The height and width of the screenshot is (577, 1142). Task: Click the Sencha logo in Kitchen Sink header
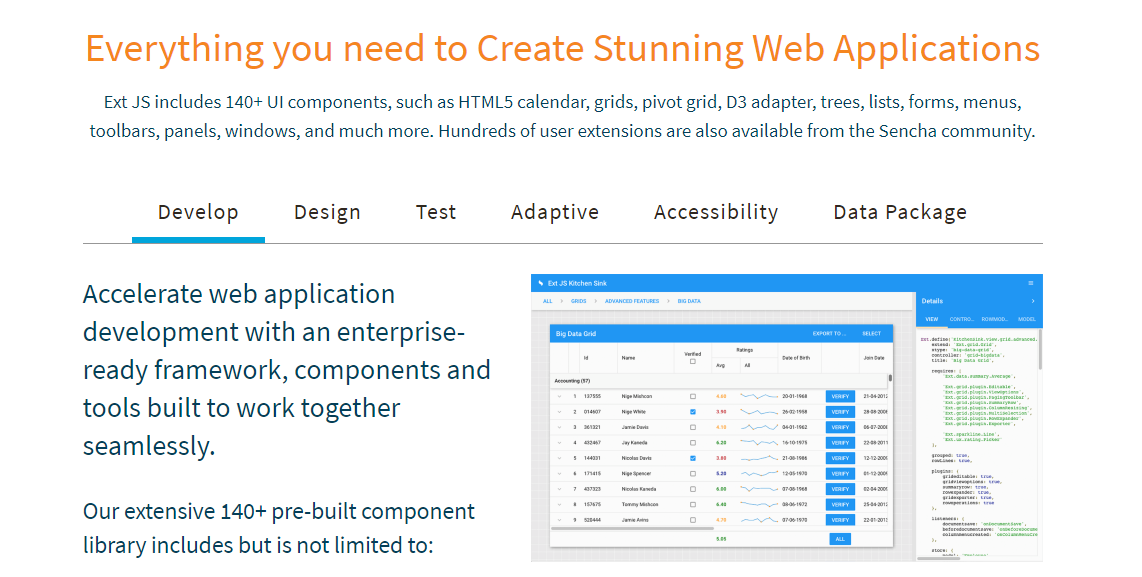540,283
